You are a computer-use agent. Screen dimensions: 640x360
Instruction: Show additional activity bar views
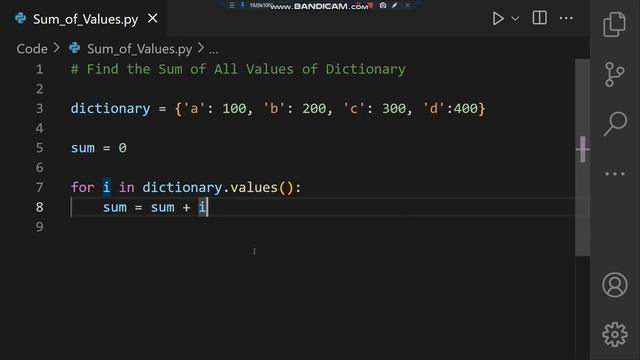(x=615, y=174)
